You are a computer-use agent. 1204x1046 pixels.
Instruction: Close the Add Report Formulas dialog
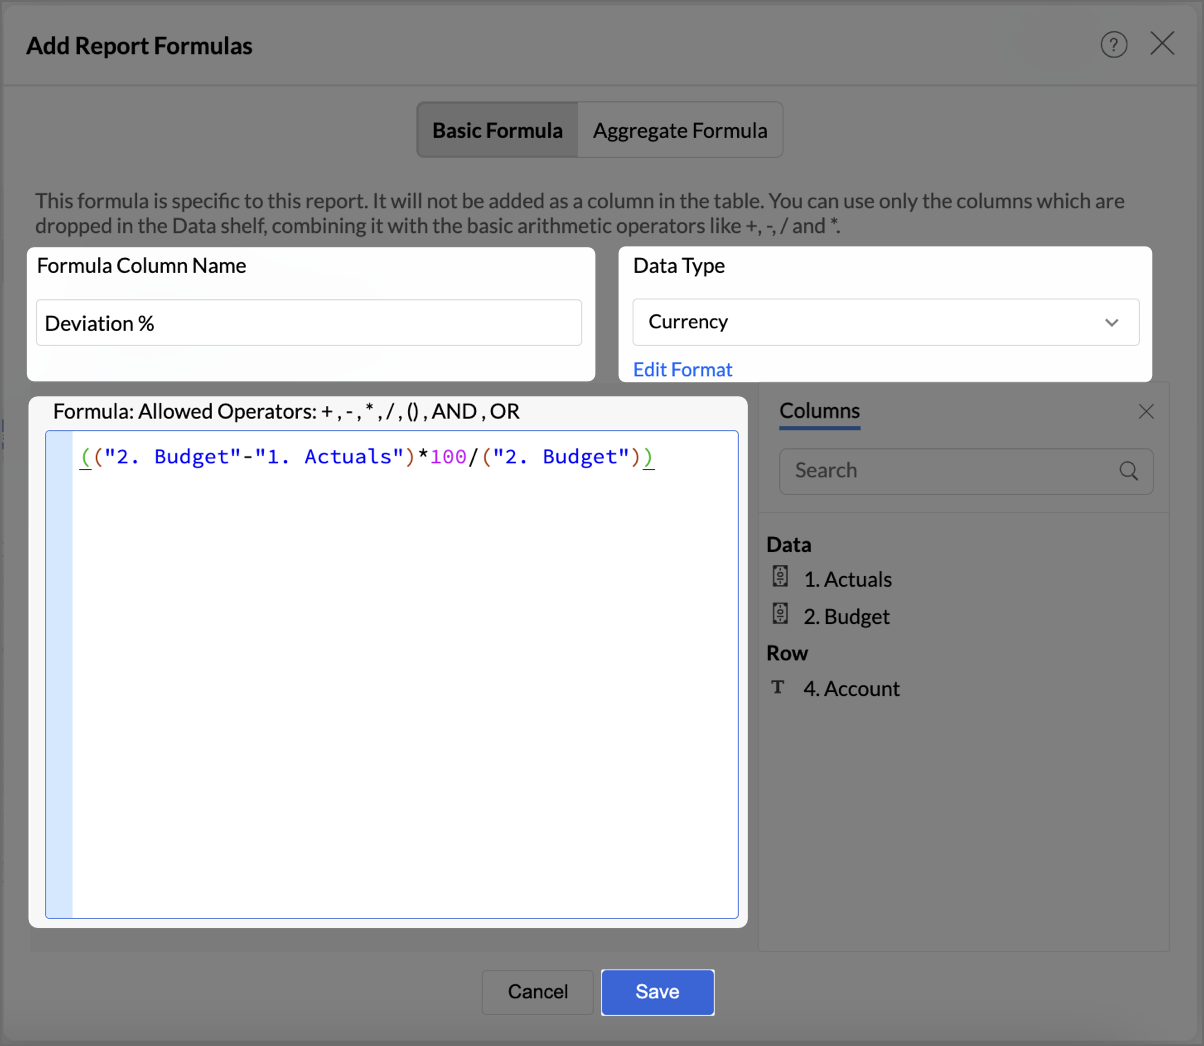point(1162,43)
